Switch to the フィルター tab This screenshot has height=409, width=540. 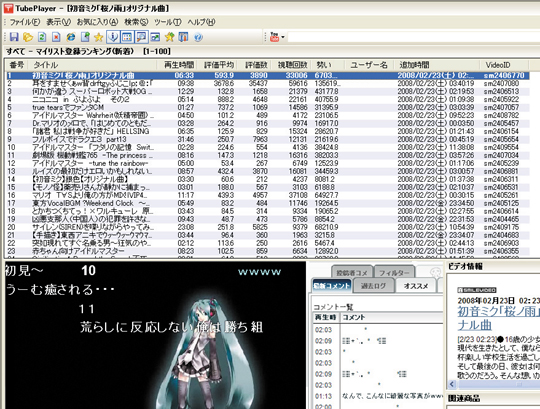394,273
